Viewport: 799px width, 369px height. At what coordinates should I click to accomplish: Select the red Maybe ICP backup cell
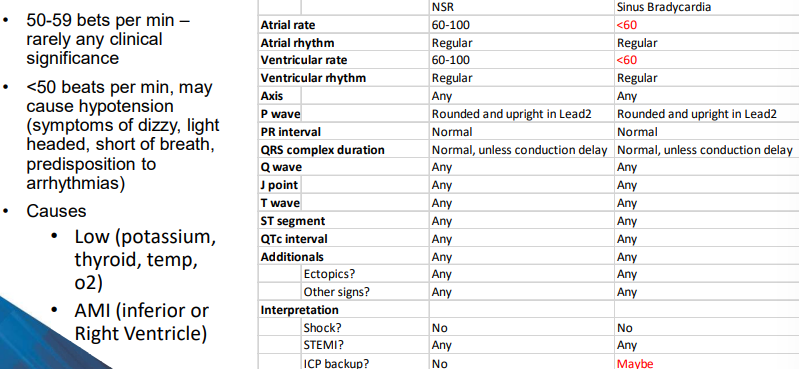pyautogui.click(x=635, y=363)
